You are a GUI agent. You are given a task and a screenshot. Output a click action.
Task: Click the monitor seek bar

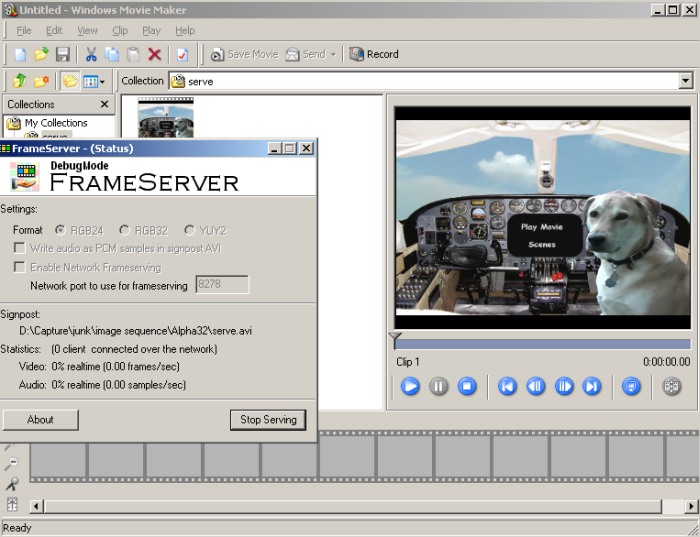542,344
